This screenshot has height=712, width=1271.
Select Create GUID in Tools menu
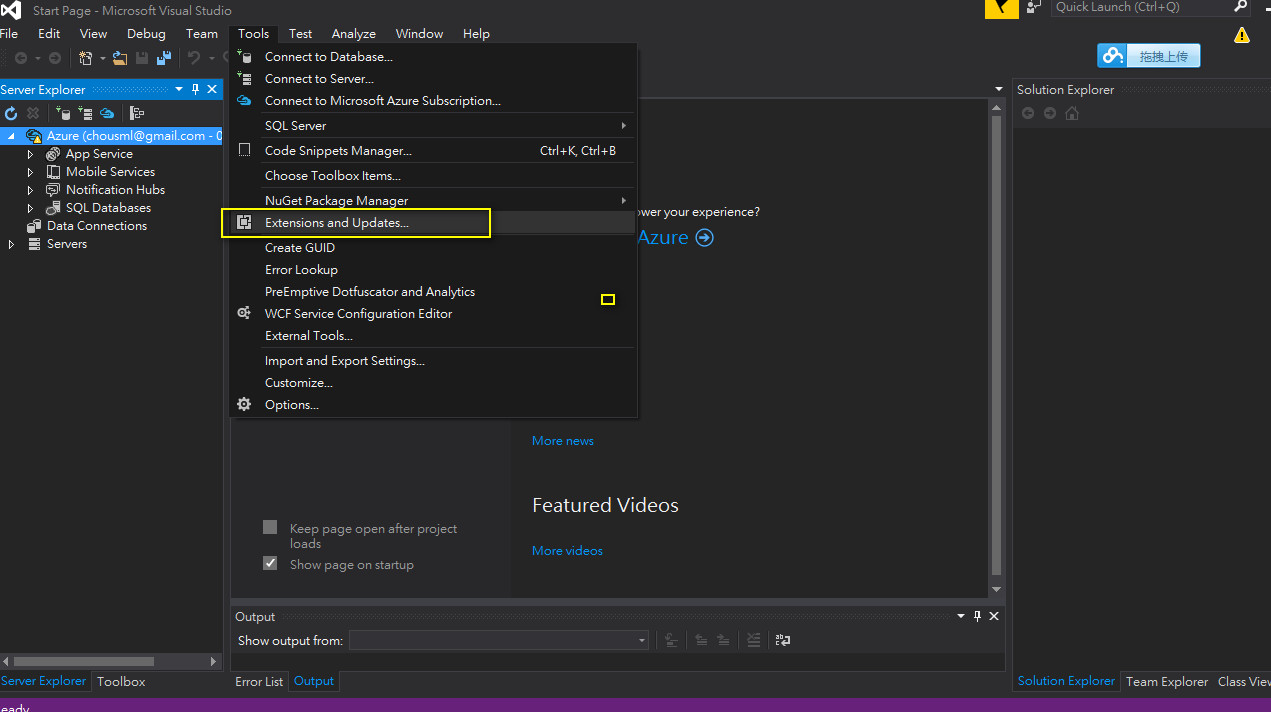pyautogui.click(x=433, y=247)
